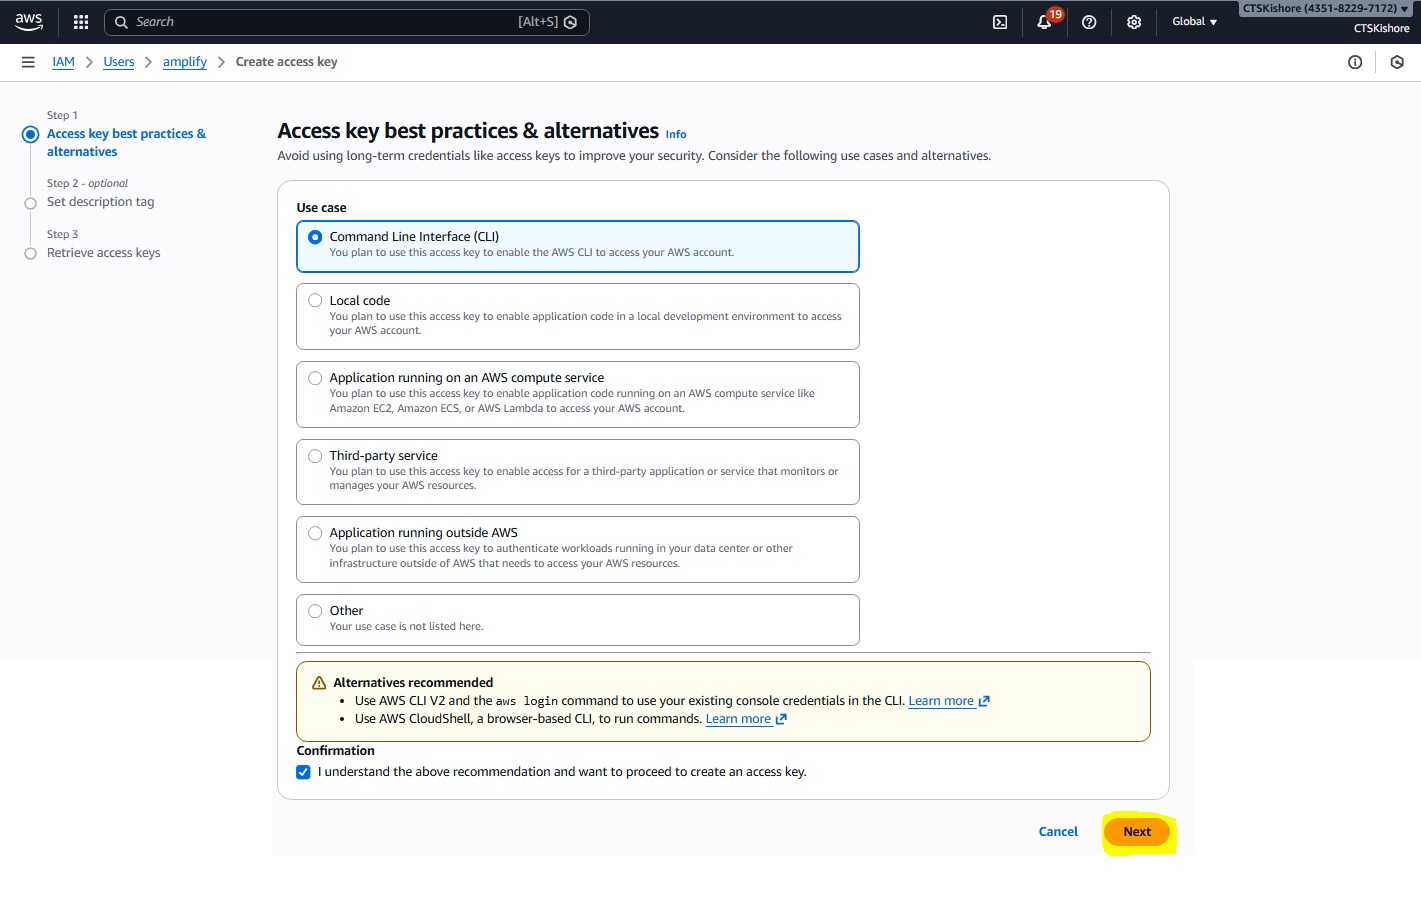Screen dimensions: 1421x908
Task: Cancel the access key creation
Action: click(x=1058, y=832)
